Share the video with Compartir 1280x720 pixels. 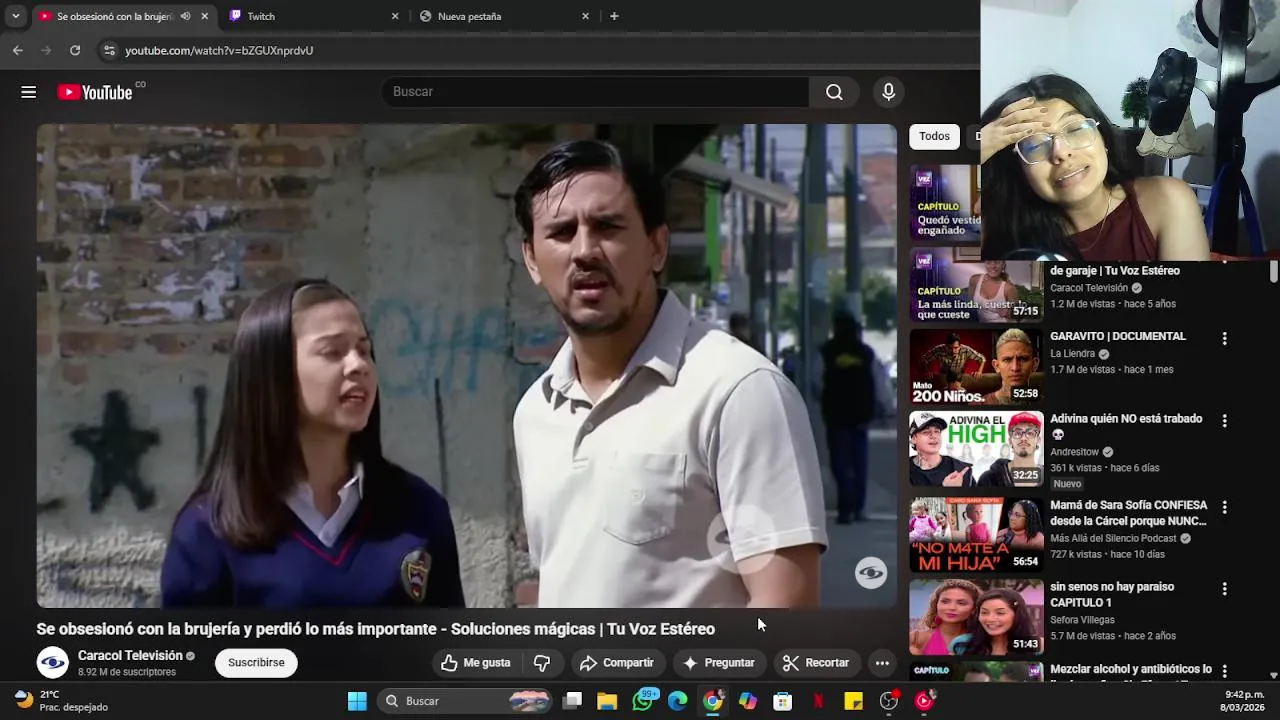(x=617, y=662)
